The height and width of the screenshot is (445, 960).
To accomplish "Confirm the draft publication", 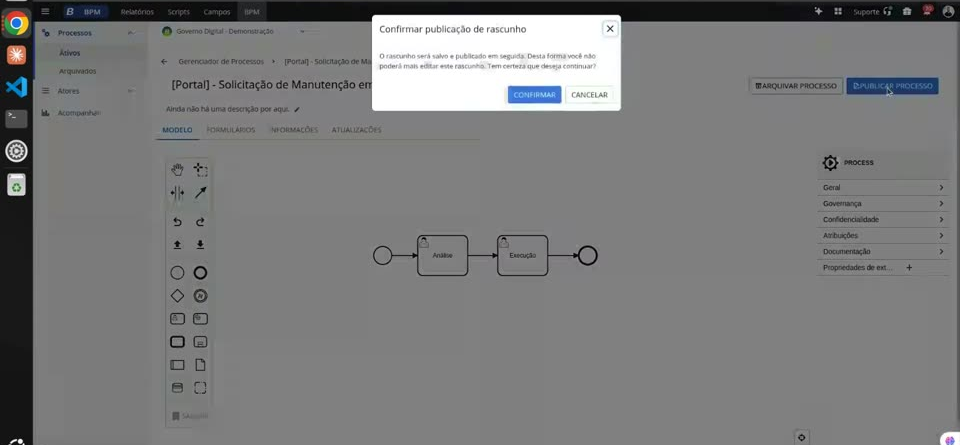I will (x=534, y=95).
